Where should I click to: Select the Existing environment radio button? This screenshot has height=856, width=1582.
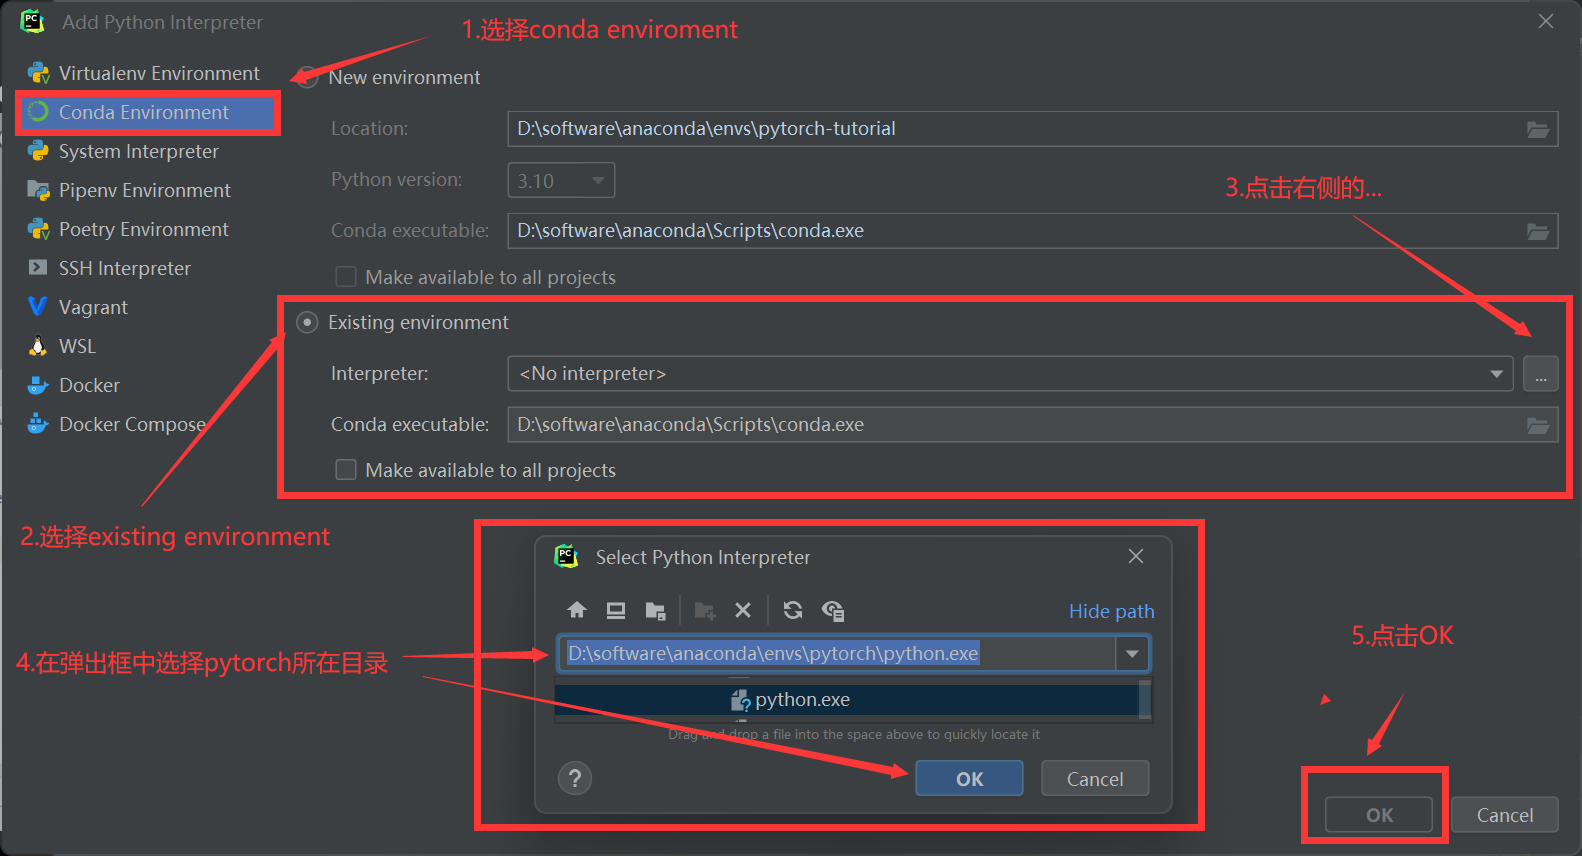coord(308,322)
